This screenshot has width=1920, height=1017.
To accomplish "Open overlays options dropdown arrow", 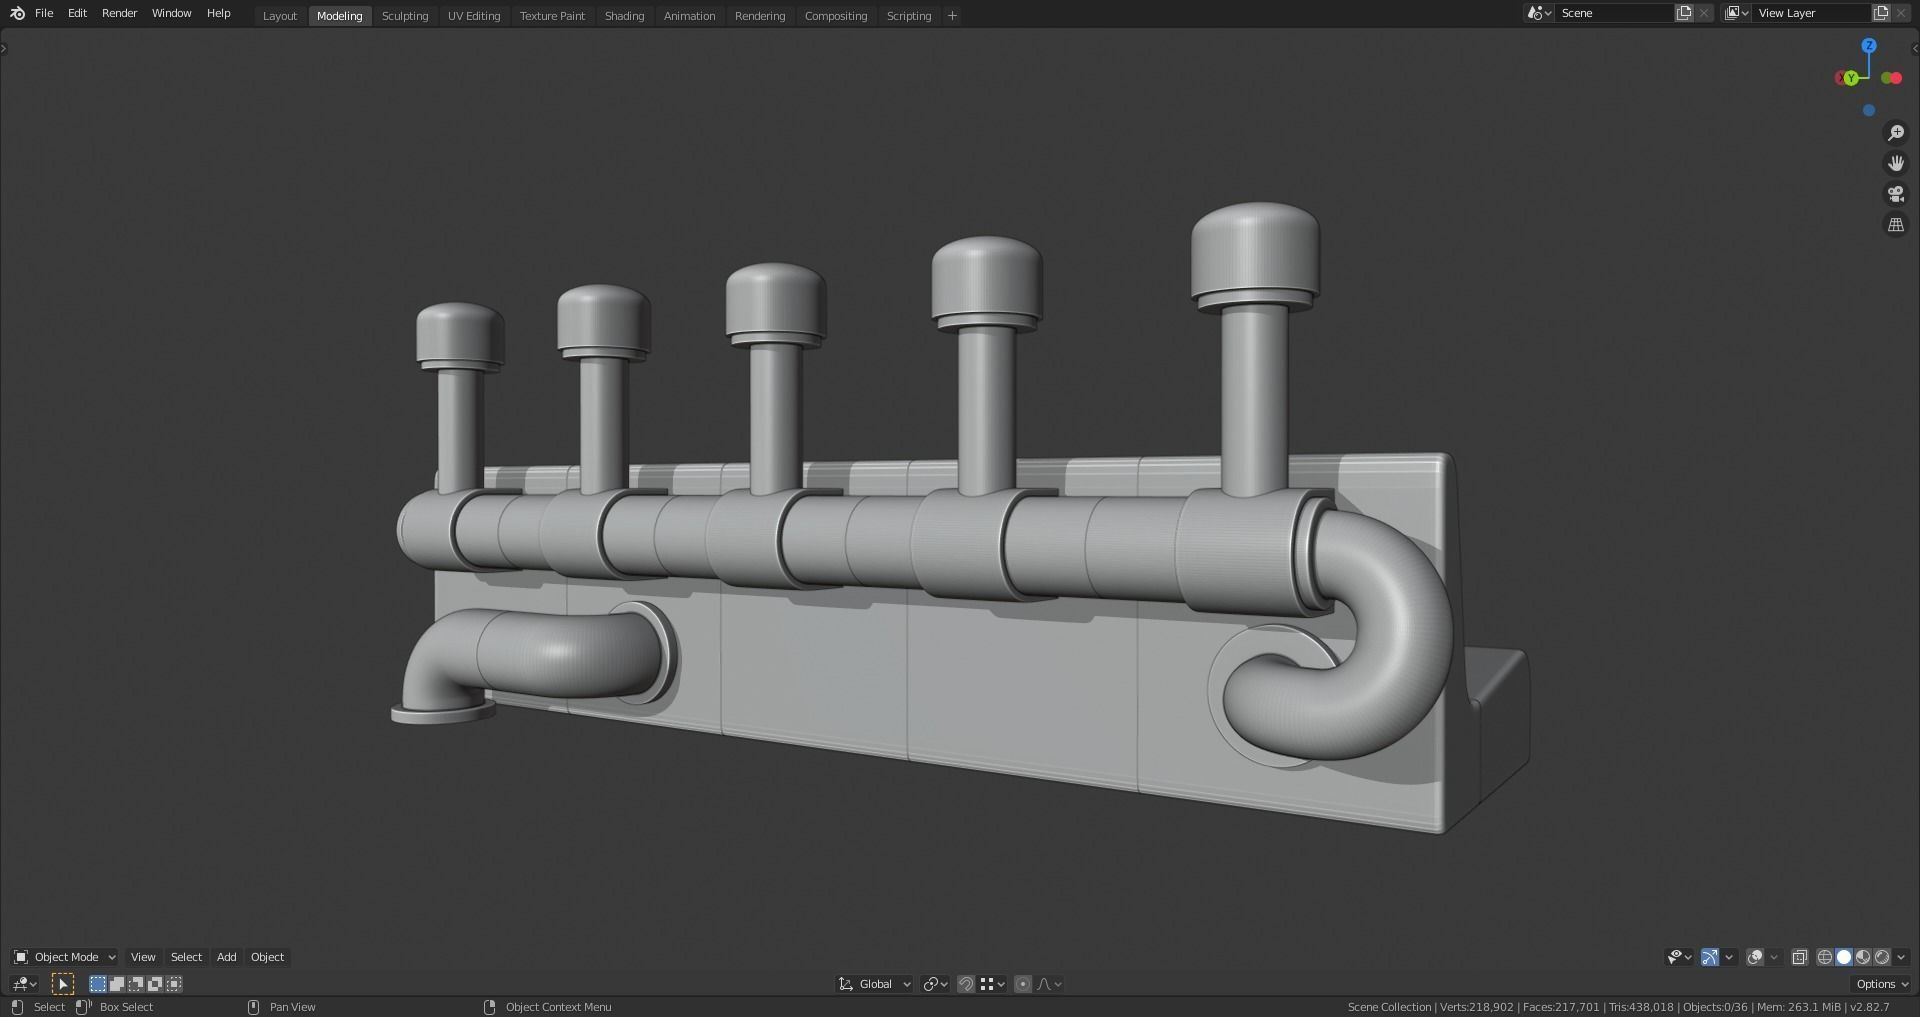I will tap(1774, 957).
